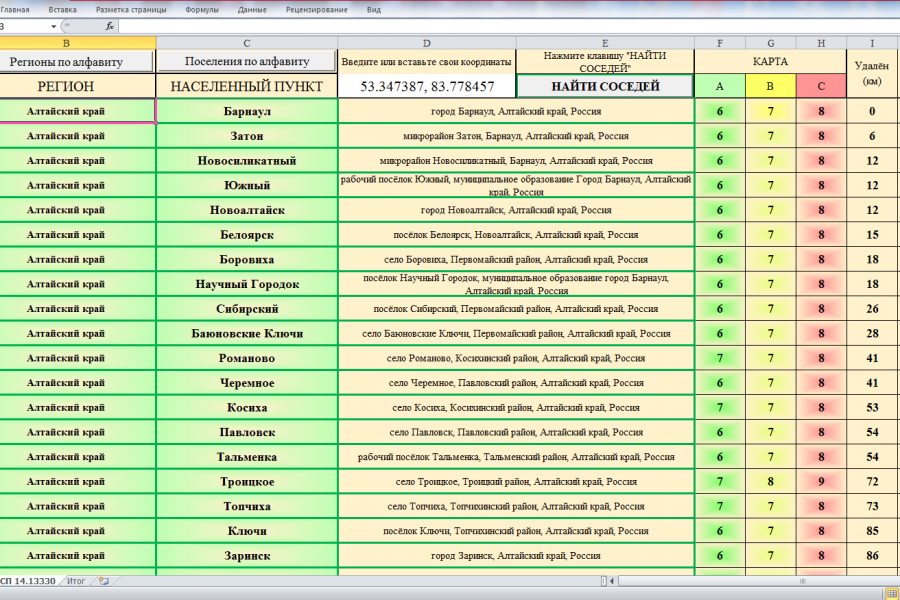Click the РЕГИОН header cell
Viewport: 900px width, 600px height.
pos(77,86)
